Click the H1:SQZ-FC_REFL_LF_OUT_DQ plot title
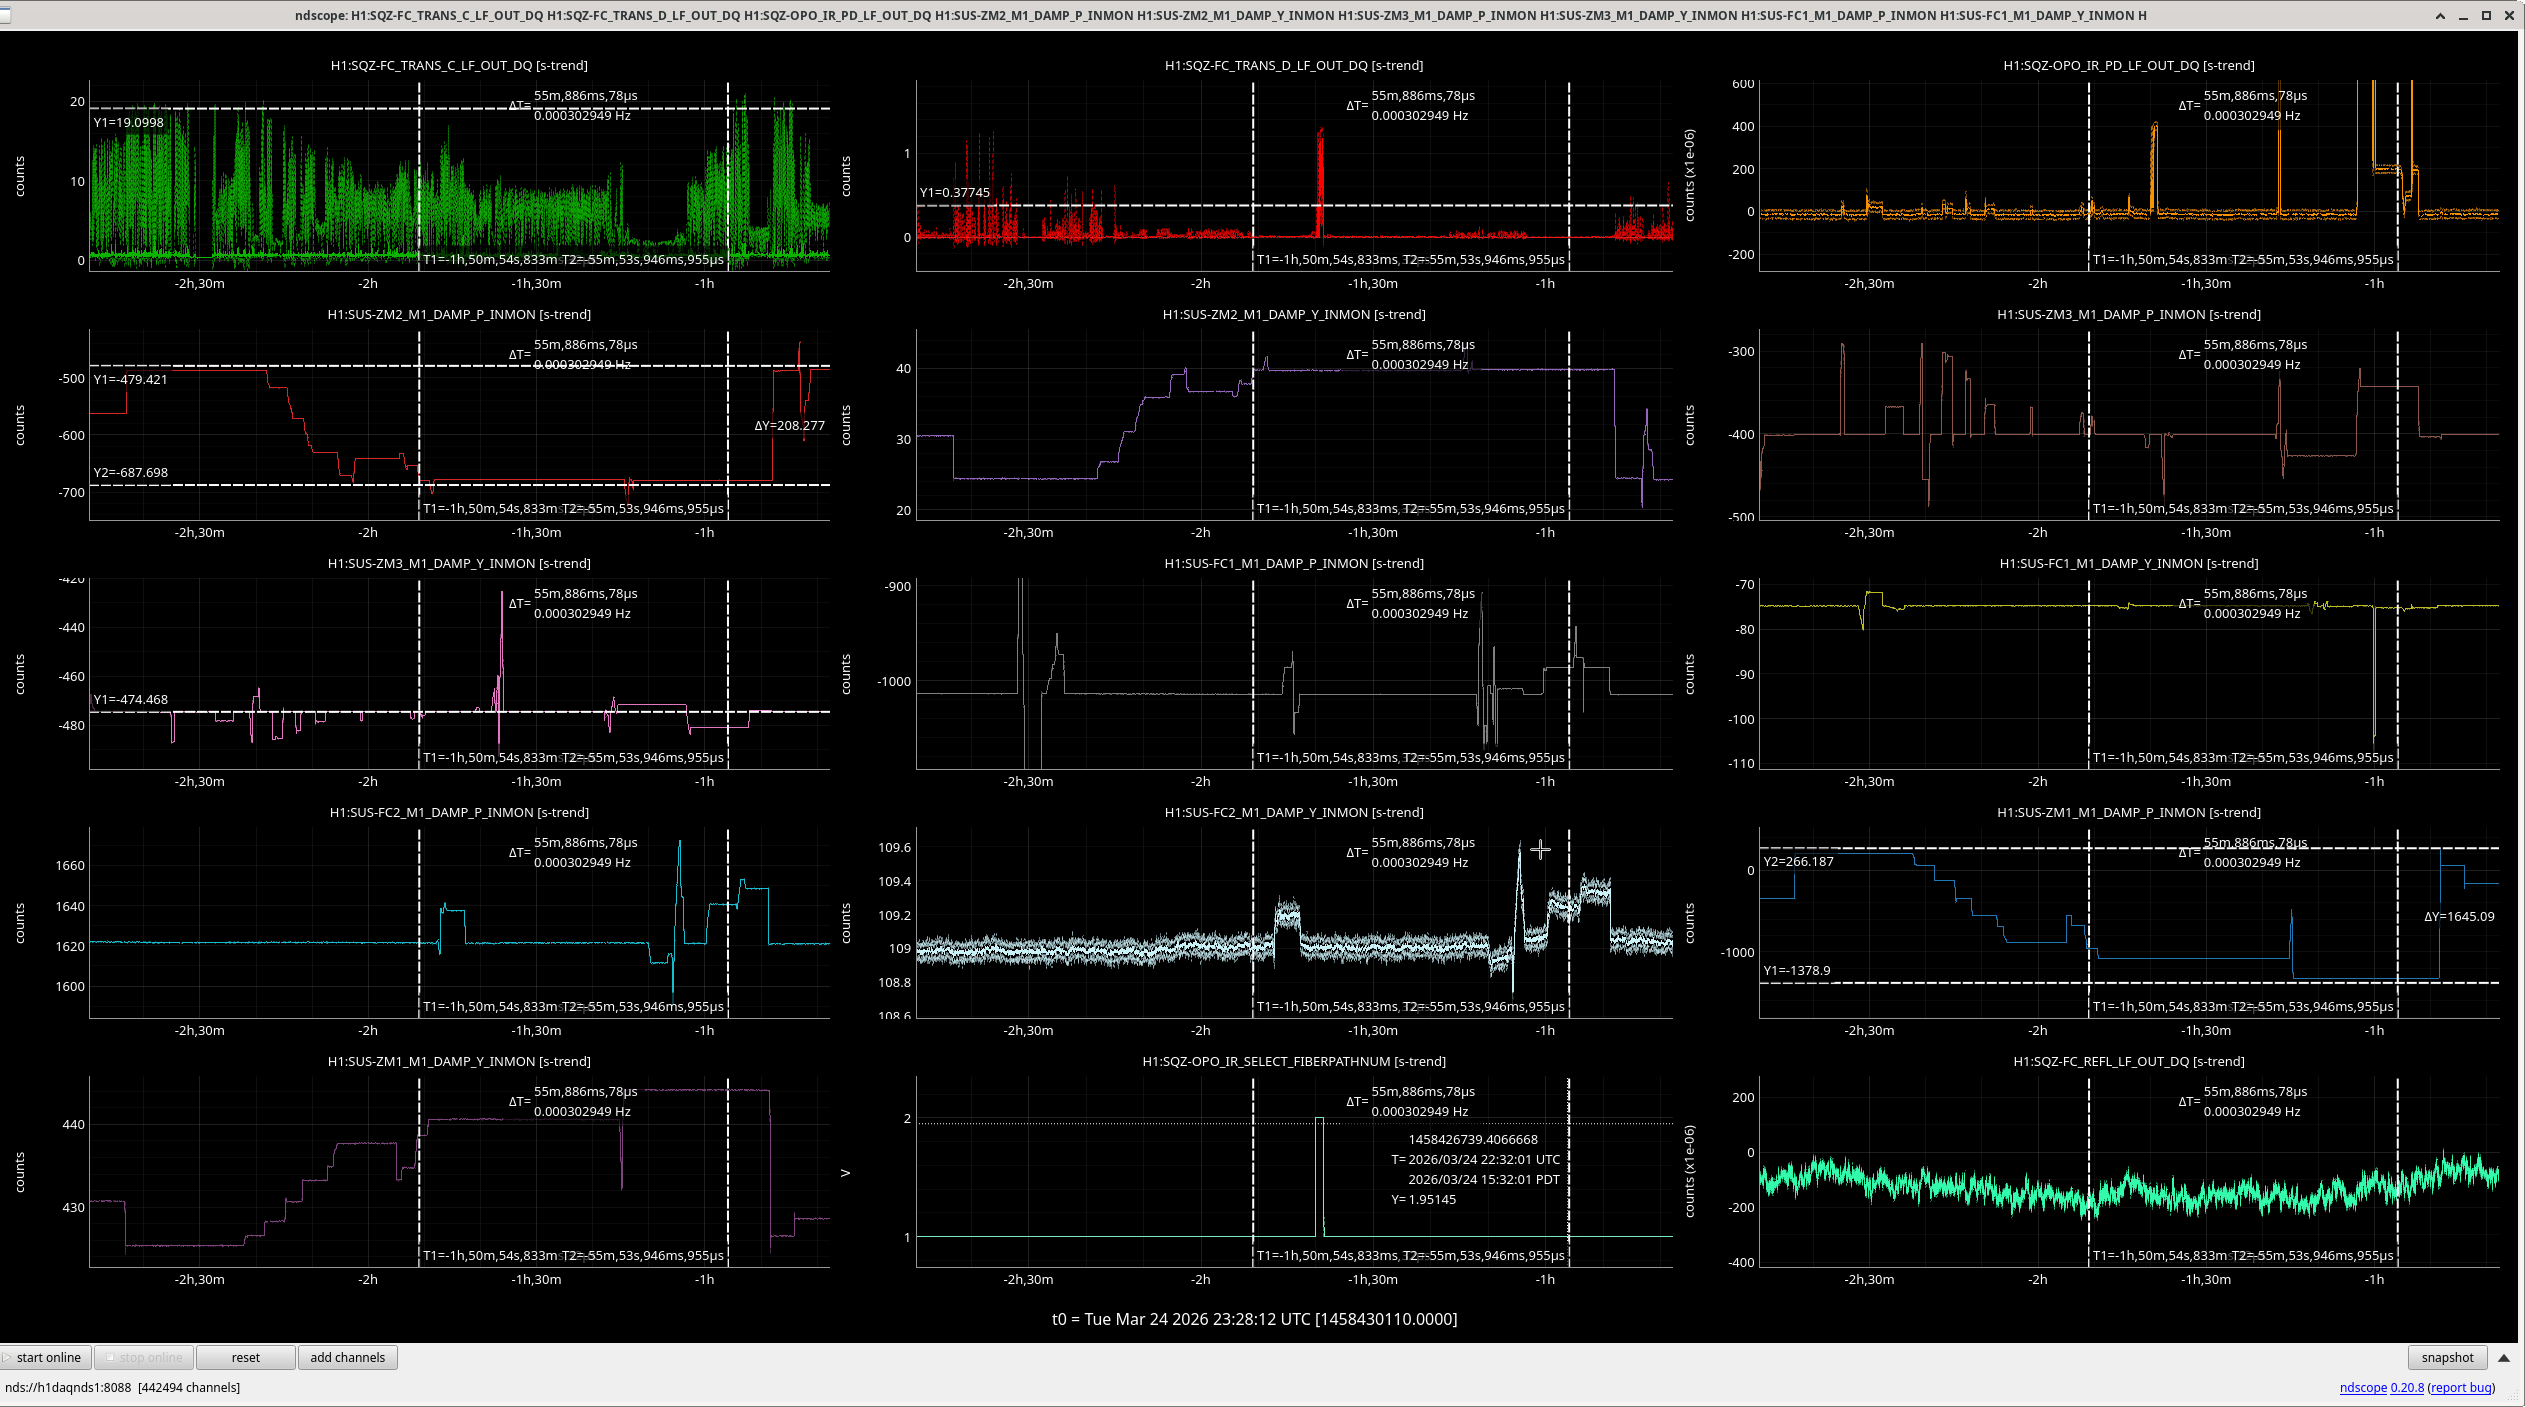The image size is (2525, 1407). point(2129,1061)
